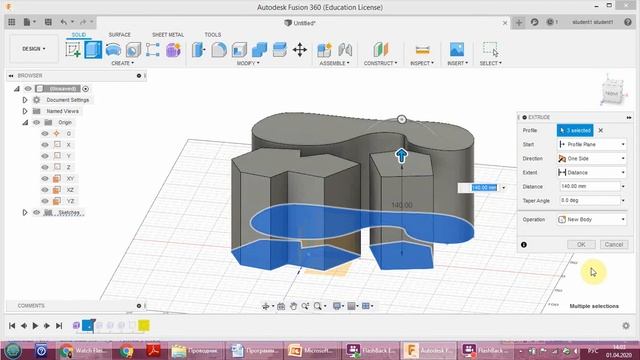The height and width of the screenshot is (360, 640).
Task: Toggle visibility of Origin folder
Action: click(37, 122)
